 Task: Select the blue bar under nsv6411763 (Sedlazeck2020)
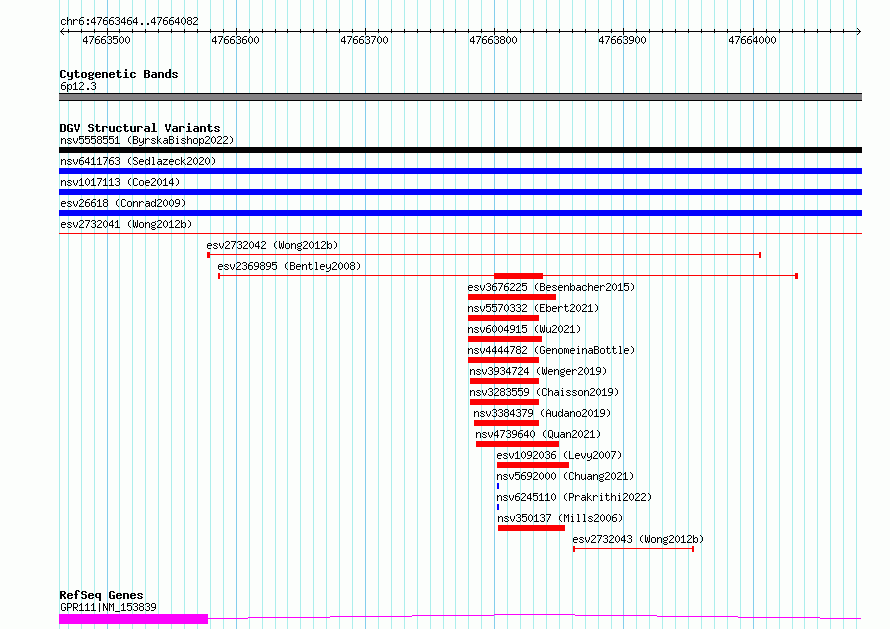point(460,171)
